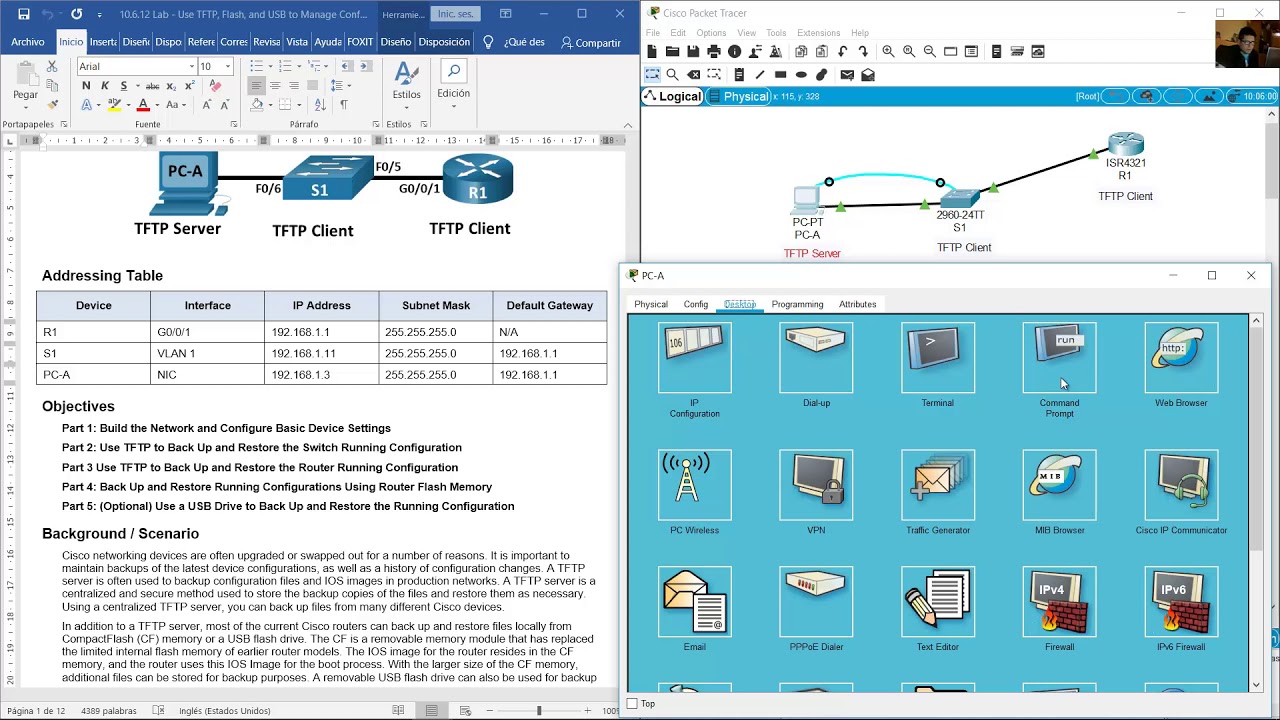Screen dimensions: 1280x720
Task: Select the S1 switch on the canvas
Action: (x=960, y=198)
